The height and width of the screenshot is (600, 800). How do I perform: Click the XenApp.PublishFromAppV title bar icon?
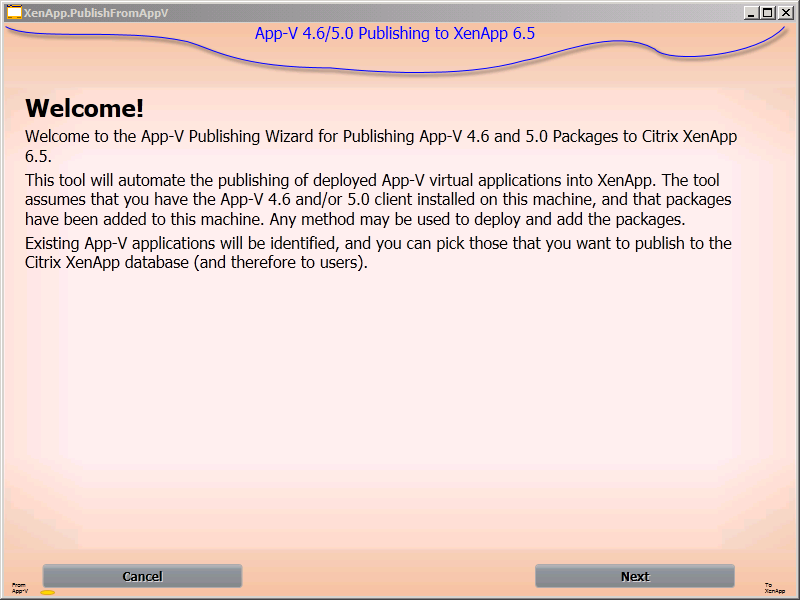click(14, 12)
